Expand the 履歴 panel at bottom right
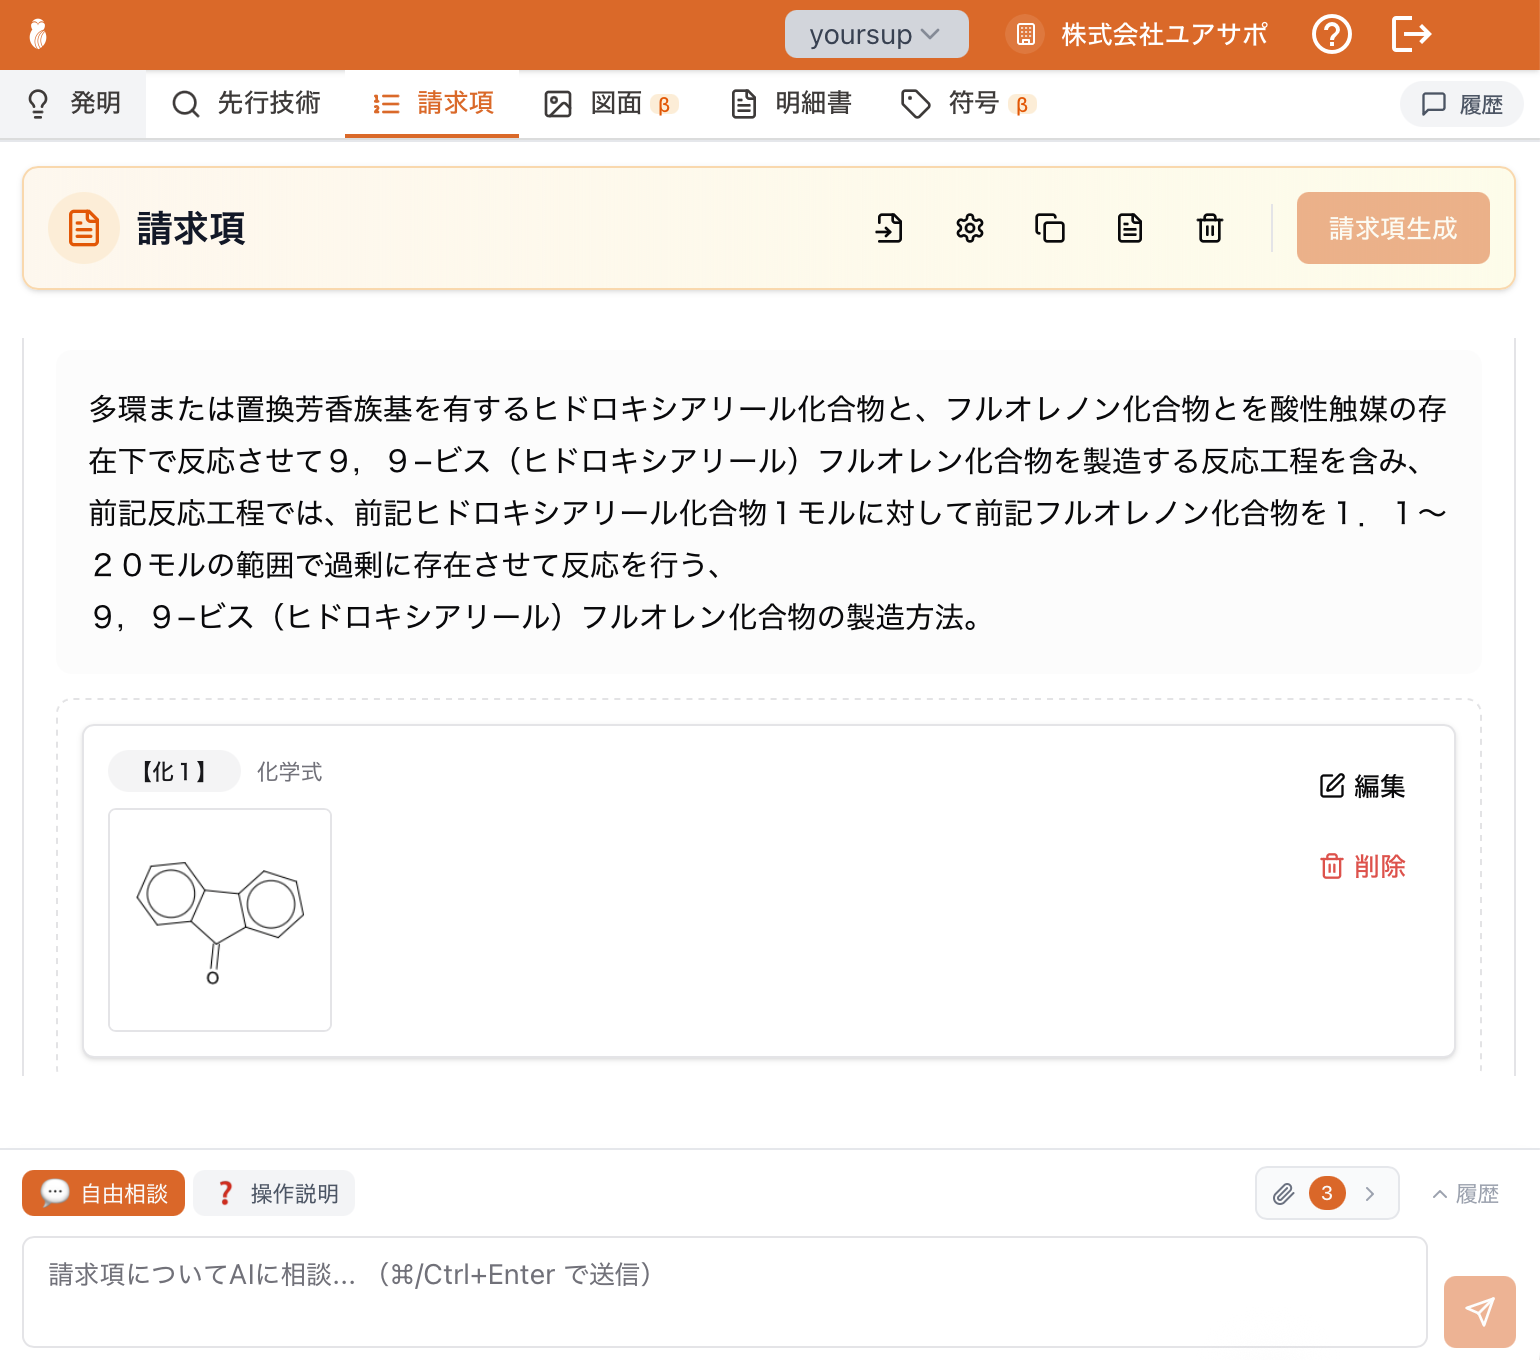 (x=1465, y=1194)
